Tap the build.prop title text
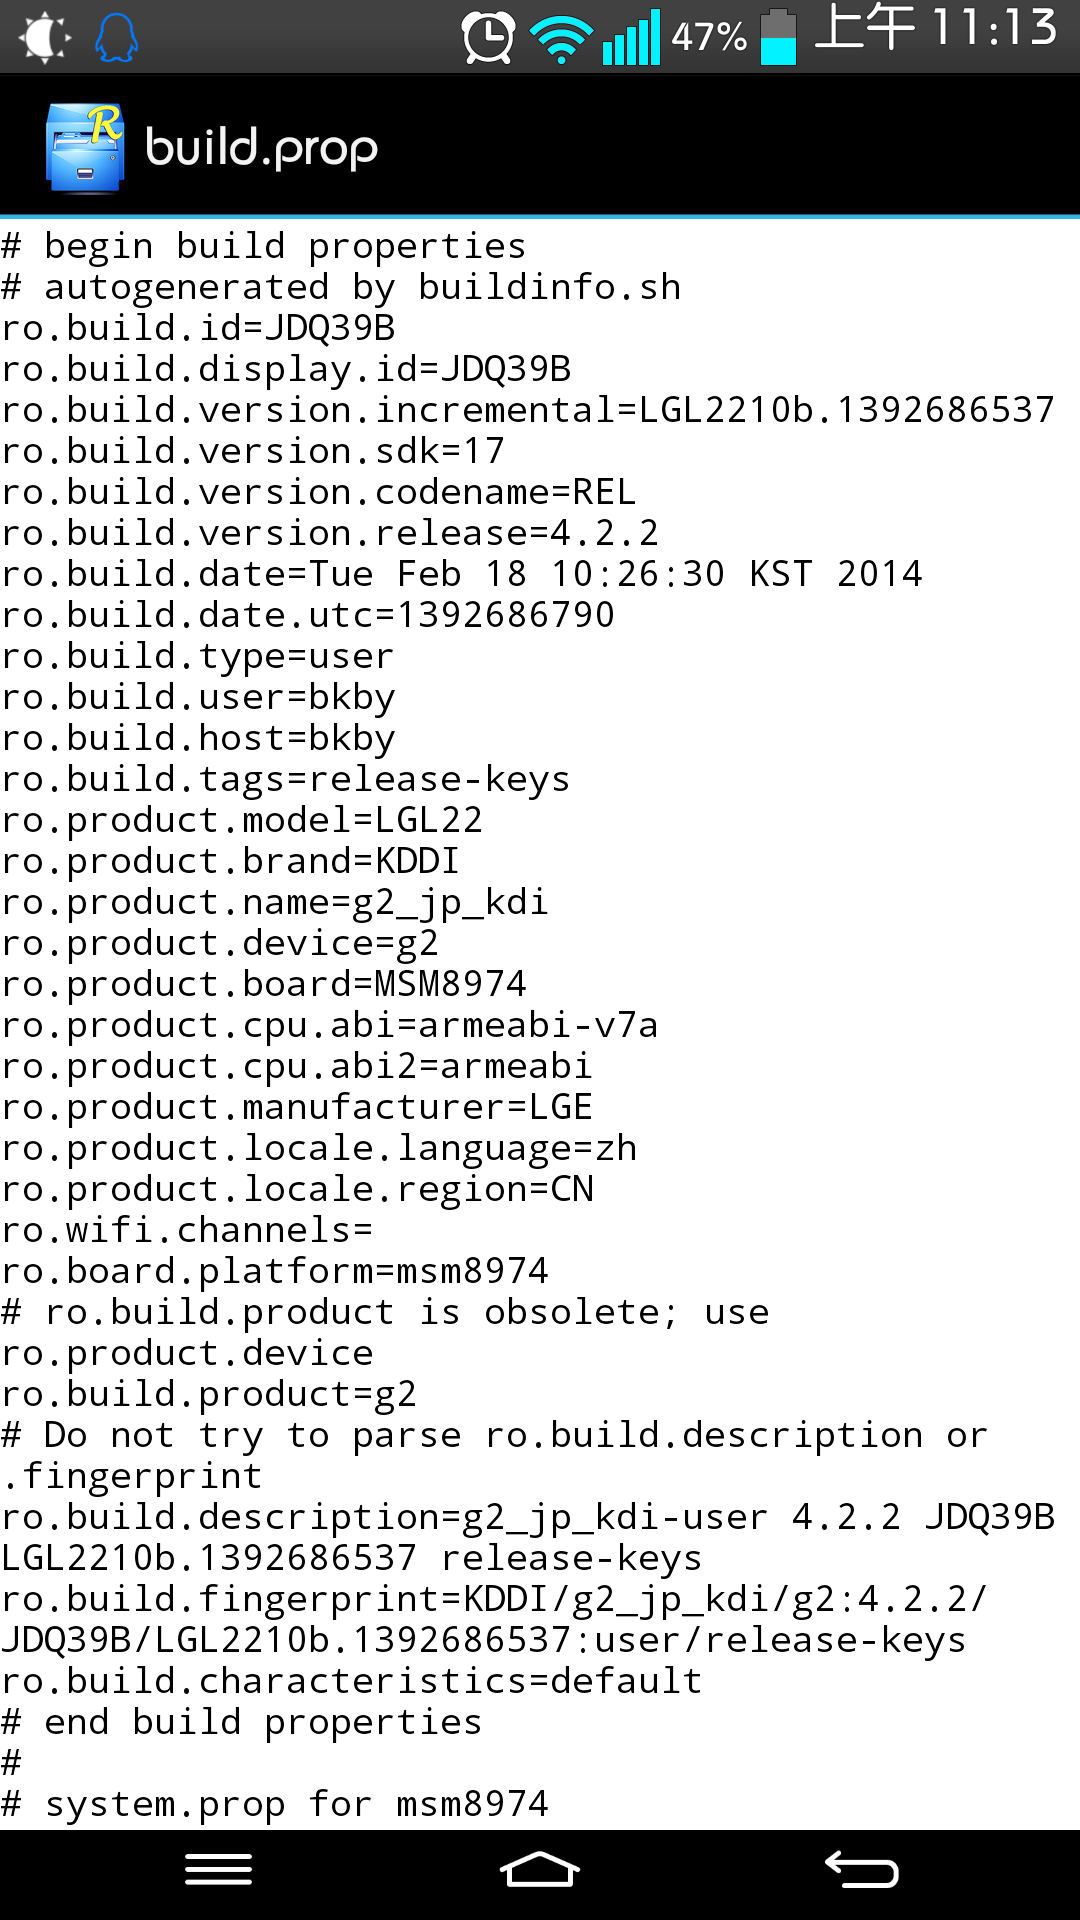This screenshot has height=1920, width=1080. 262,148
